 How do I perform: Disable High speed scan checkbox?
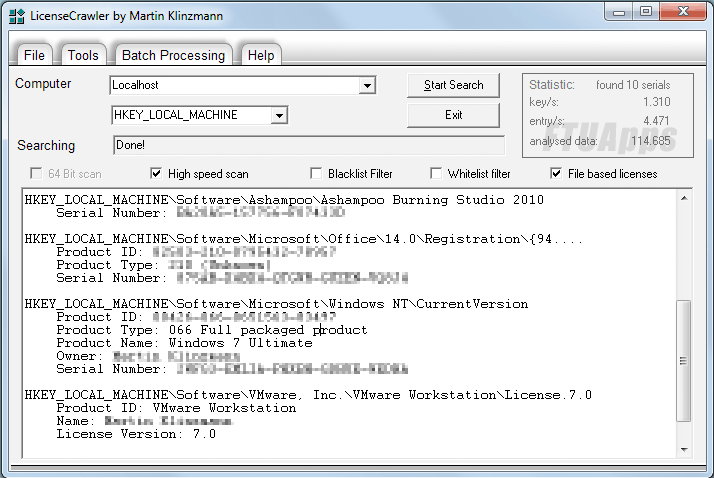point(156,173)
